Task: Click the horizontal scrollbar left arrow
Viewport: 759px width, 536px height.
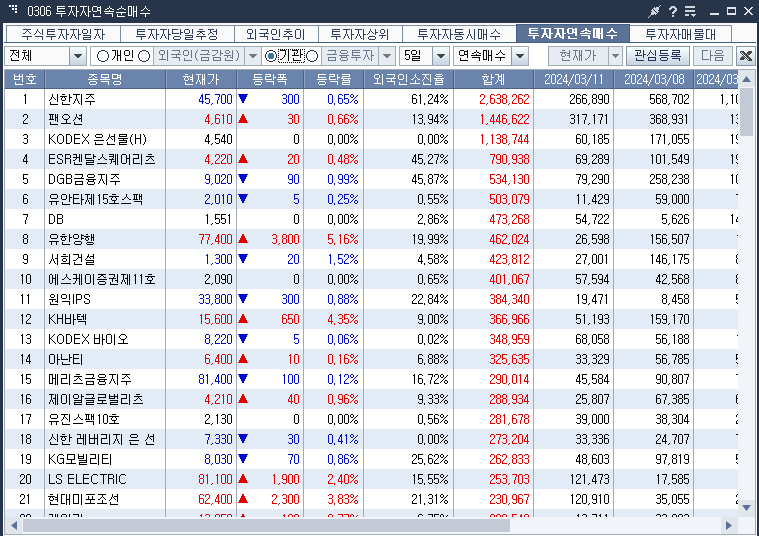Action: pos(14,525)
